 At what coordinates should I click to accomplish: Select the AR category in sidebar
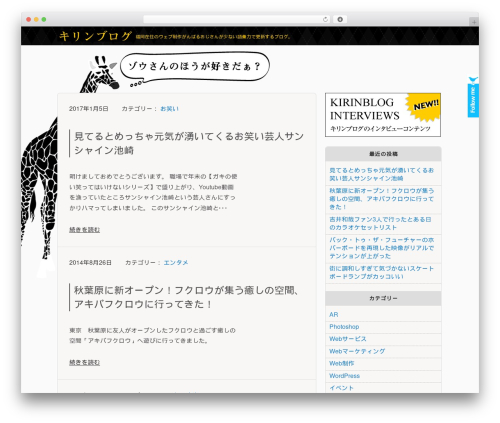pyautogui.click(x=334, y=315)
